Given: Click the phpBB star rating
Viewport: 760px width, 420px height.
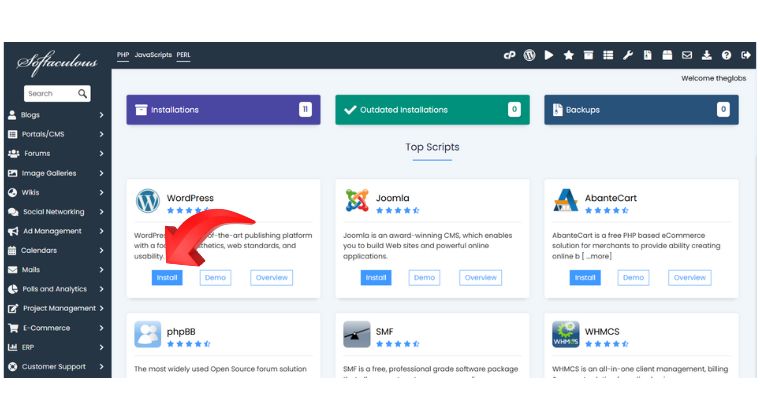Looking at the screenshot, I should click(x=189, y=344).
